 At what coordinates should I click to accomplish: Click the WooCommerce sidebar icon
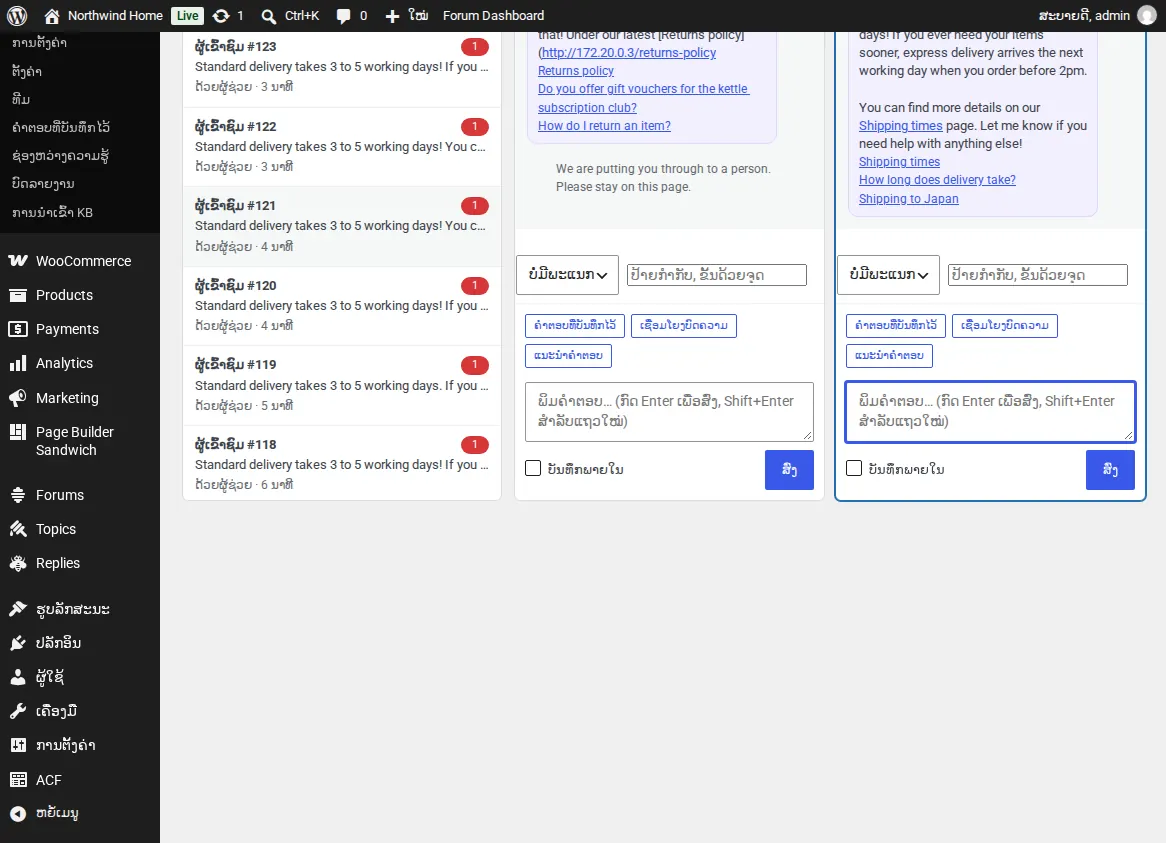click(x=18, y=261)
